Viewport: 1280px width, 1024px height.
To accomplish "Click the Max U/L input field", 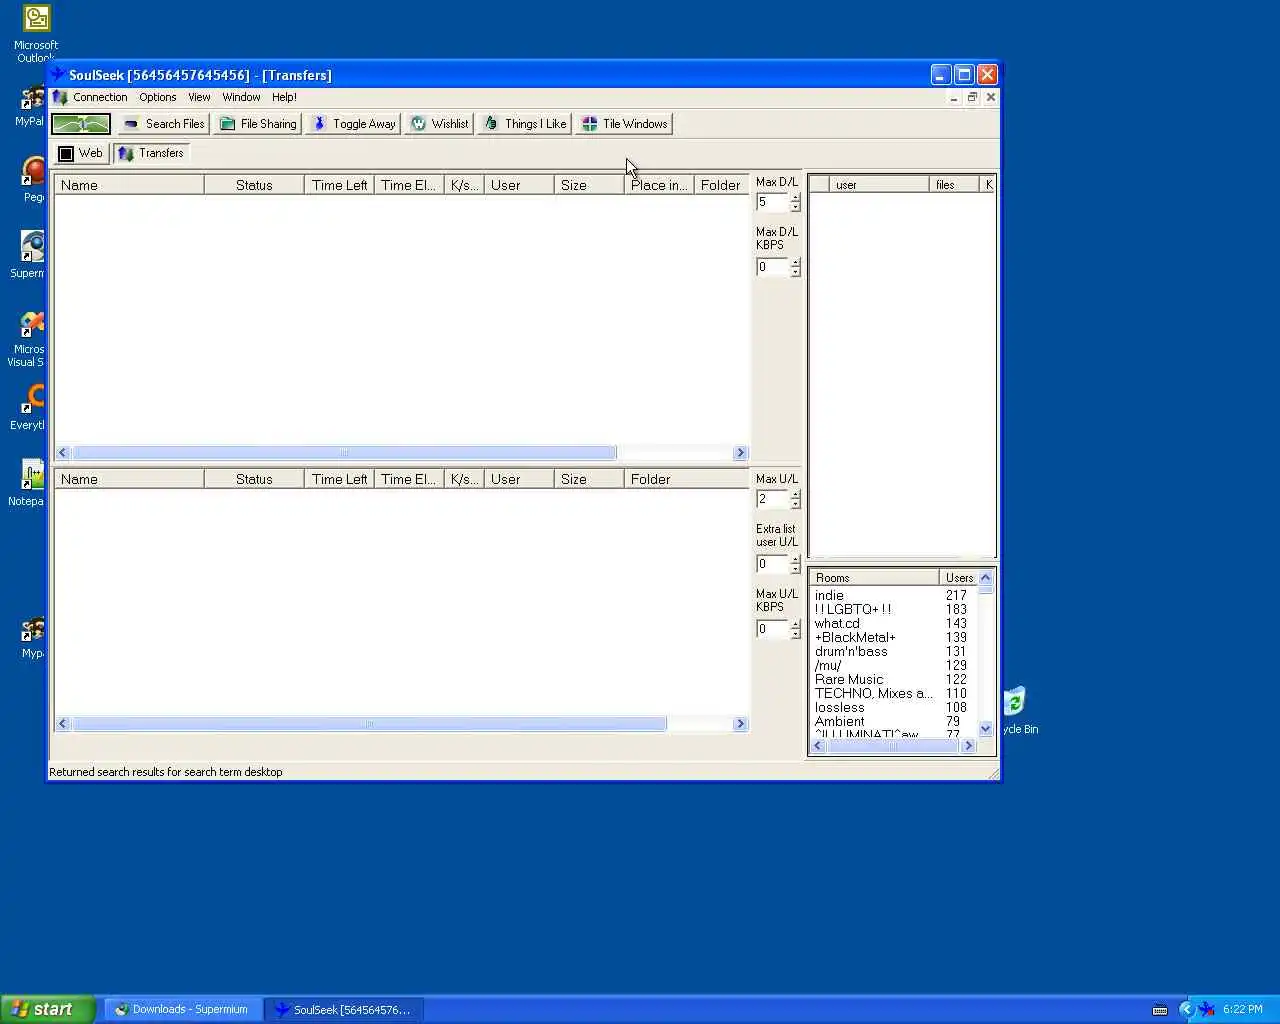I will tap(772, 499).
